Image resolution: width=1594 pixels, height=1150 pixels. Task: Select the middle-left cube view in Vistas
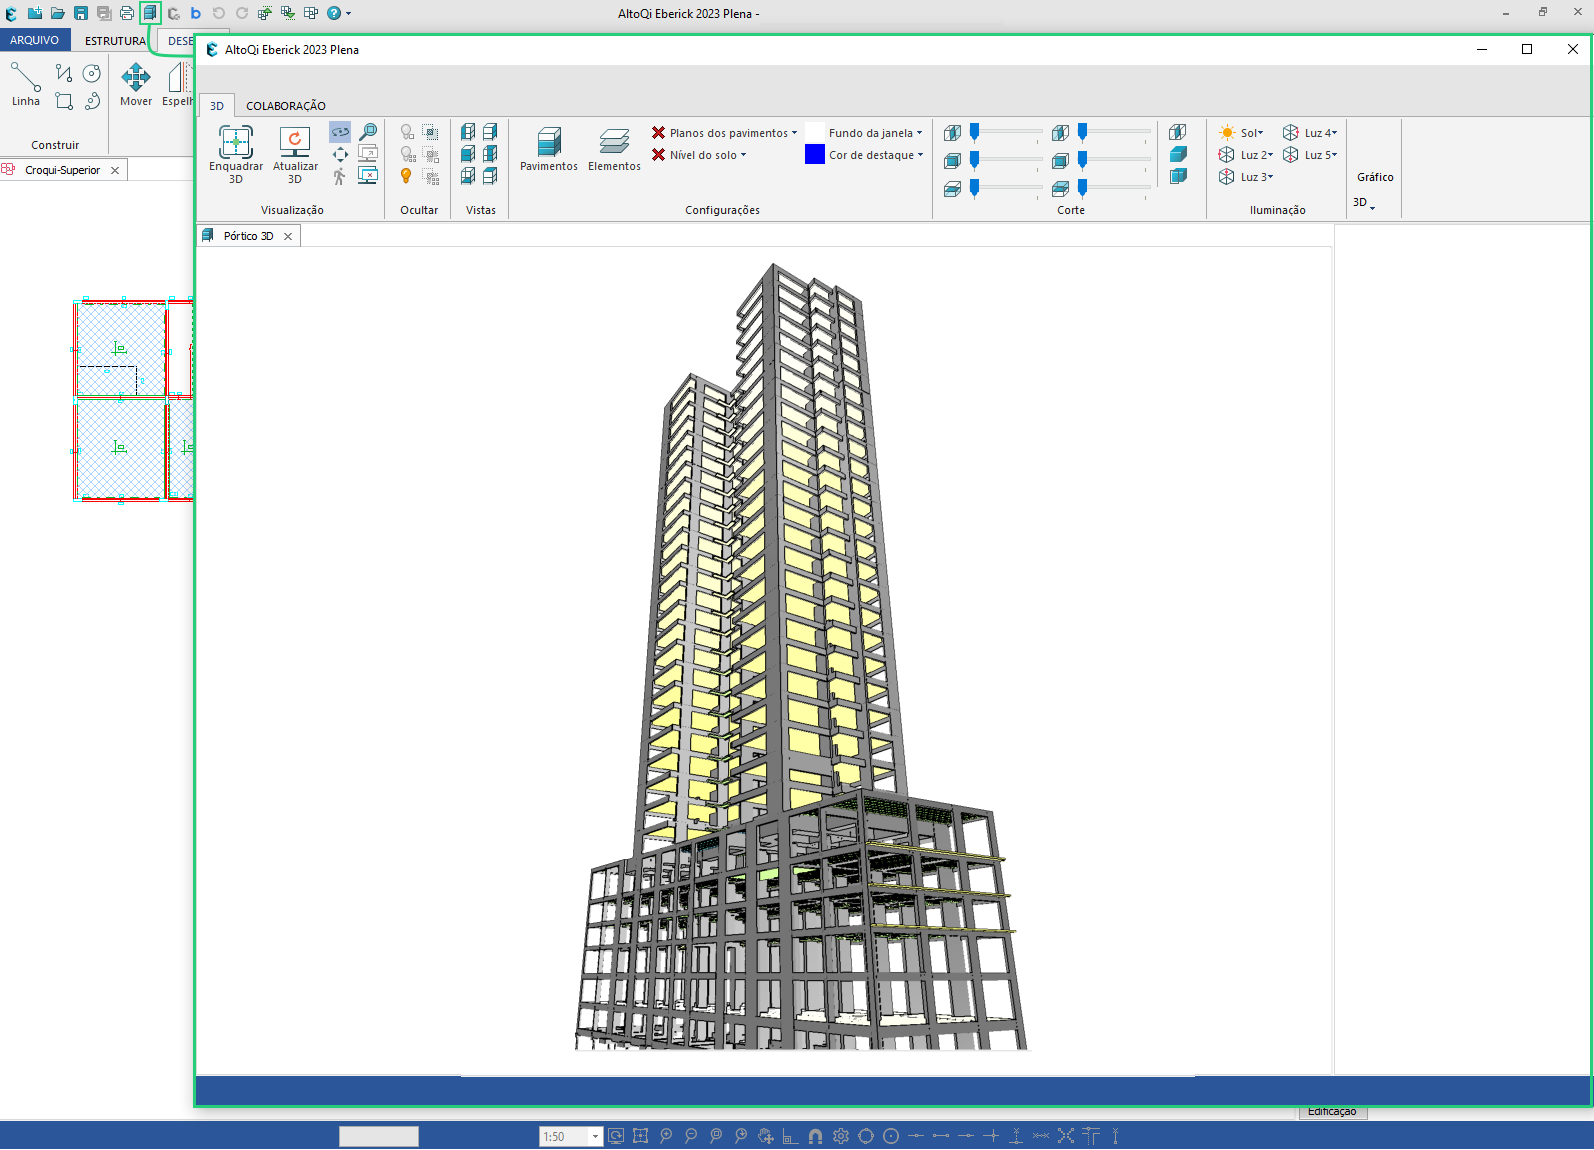point(468,154)
